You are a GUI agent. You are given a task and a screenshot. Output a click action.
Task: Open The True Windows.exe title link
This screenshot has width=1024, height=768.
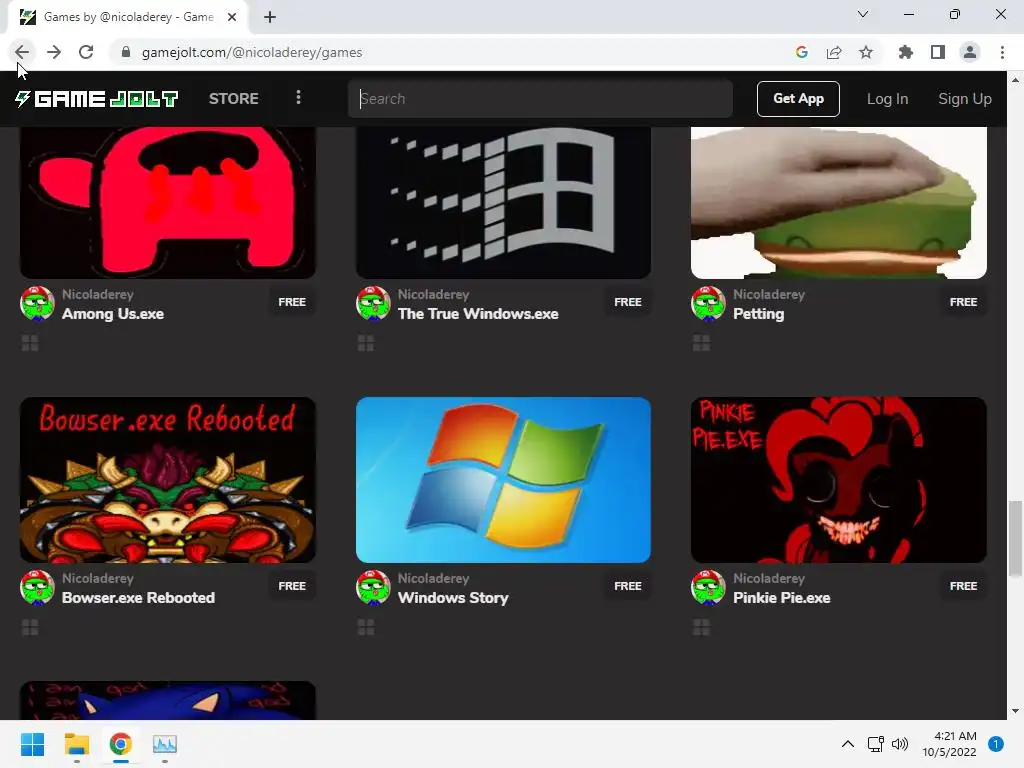click(478, 314)
